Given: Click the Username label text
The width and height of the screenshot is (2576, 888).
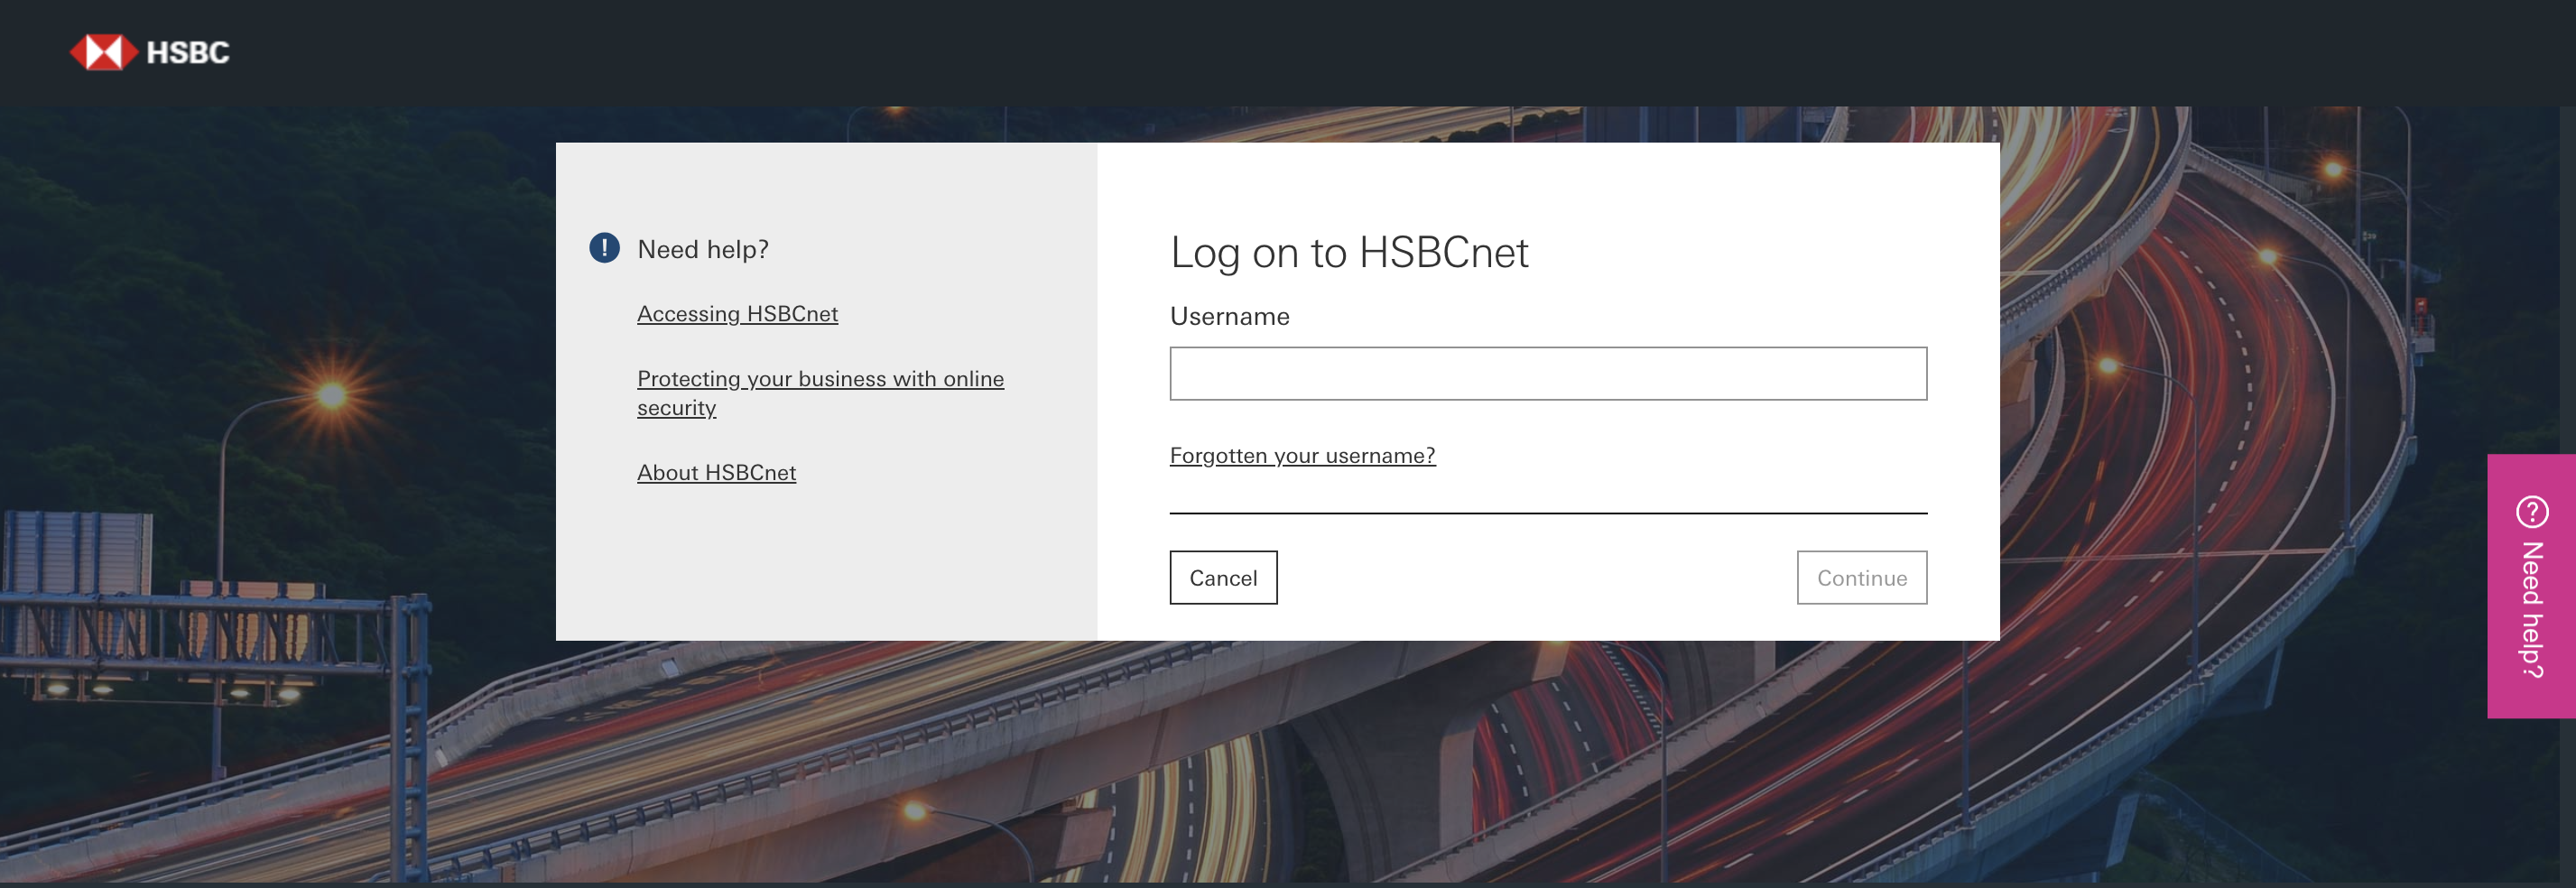Looking at the screenshot, I should (x=1229, y=317).
